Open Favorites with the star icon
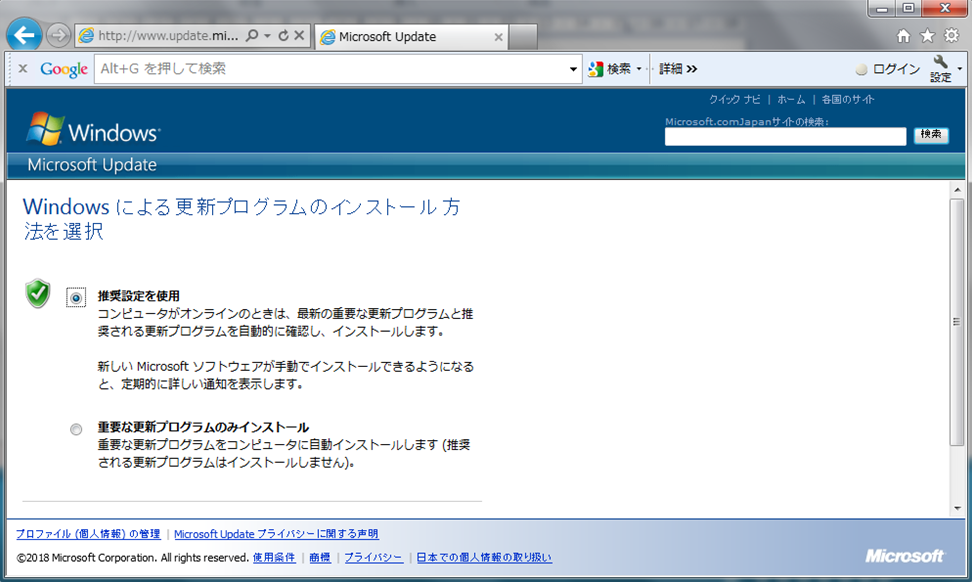 click(927, 36)
